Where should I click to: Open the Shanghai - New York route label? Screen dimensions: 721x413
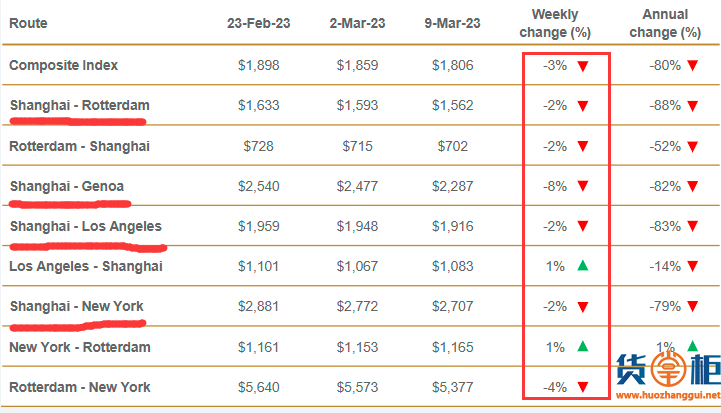click(x=76, y=306)
